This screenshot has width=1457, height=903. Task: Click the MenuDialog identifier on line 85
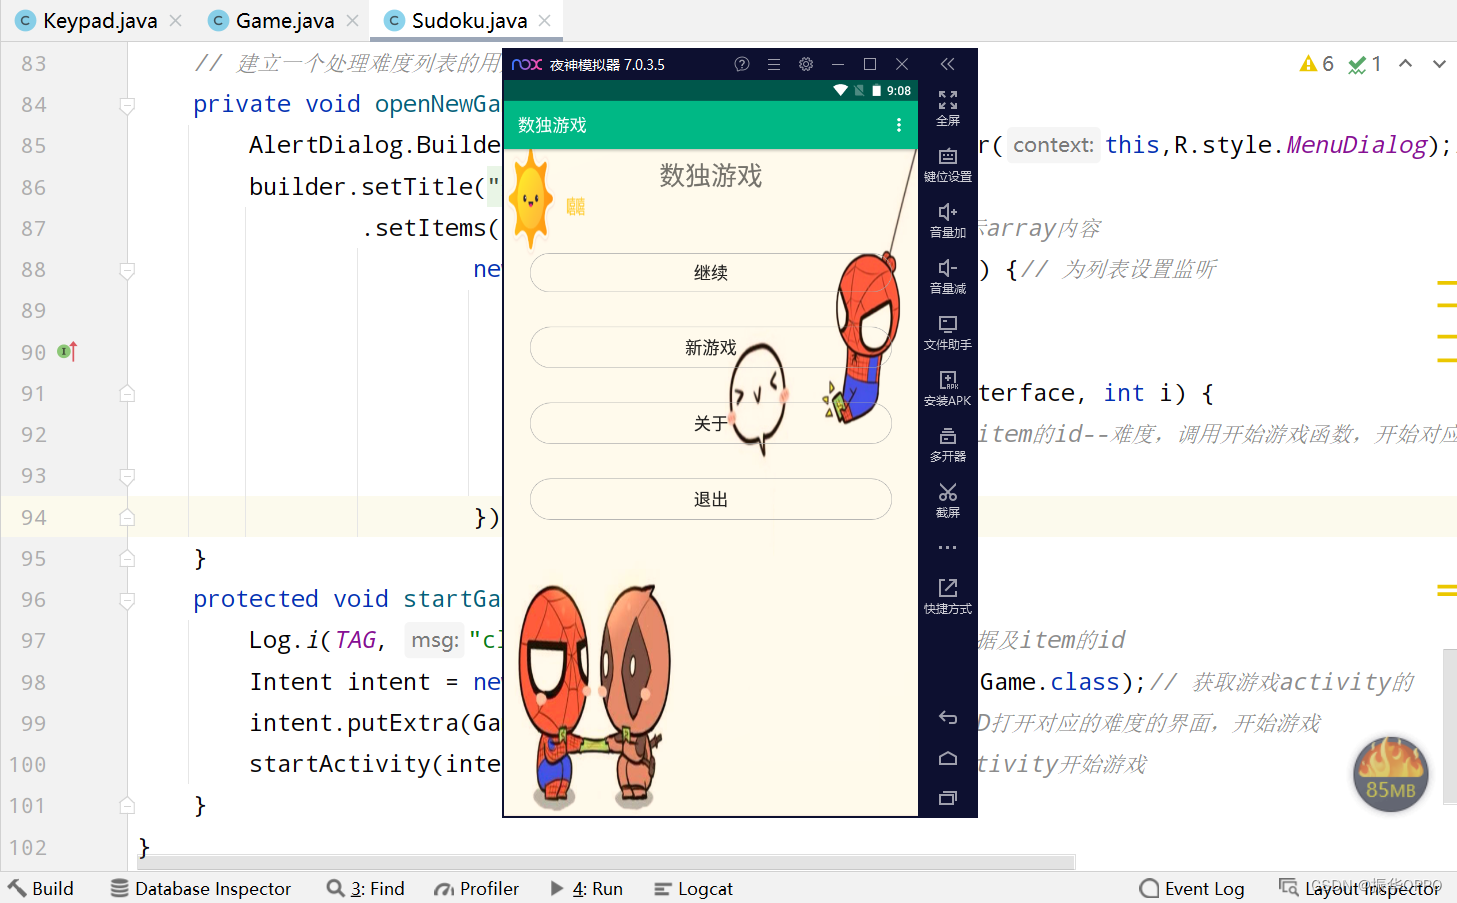point(1357,145)
